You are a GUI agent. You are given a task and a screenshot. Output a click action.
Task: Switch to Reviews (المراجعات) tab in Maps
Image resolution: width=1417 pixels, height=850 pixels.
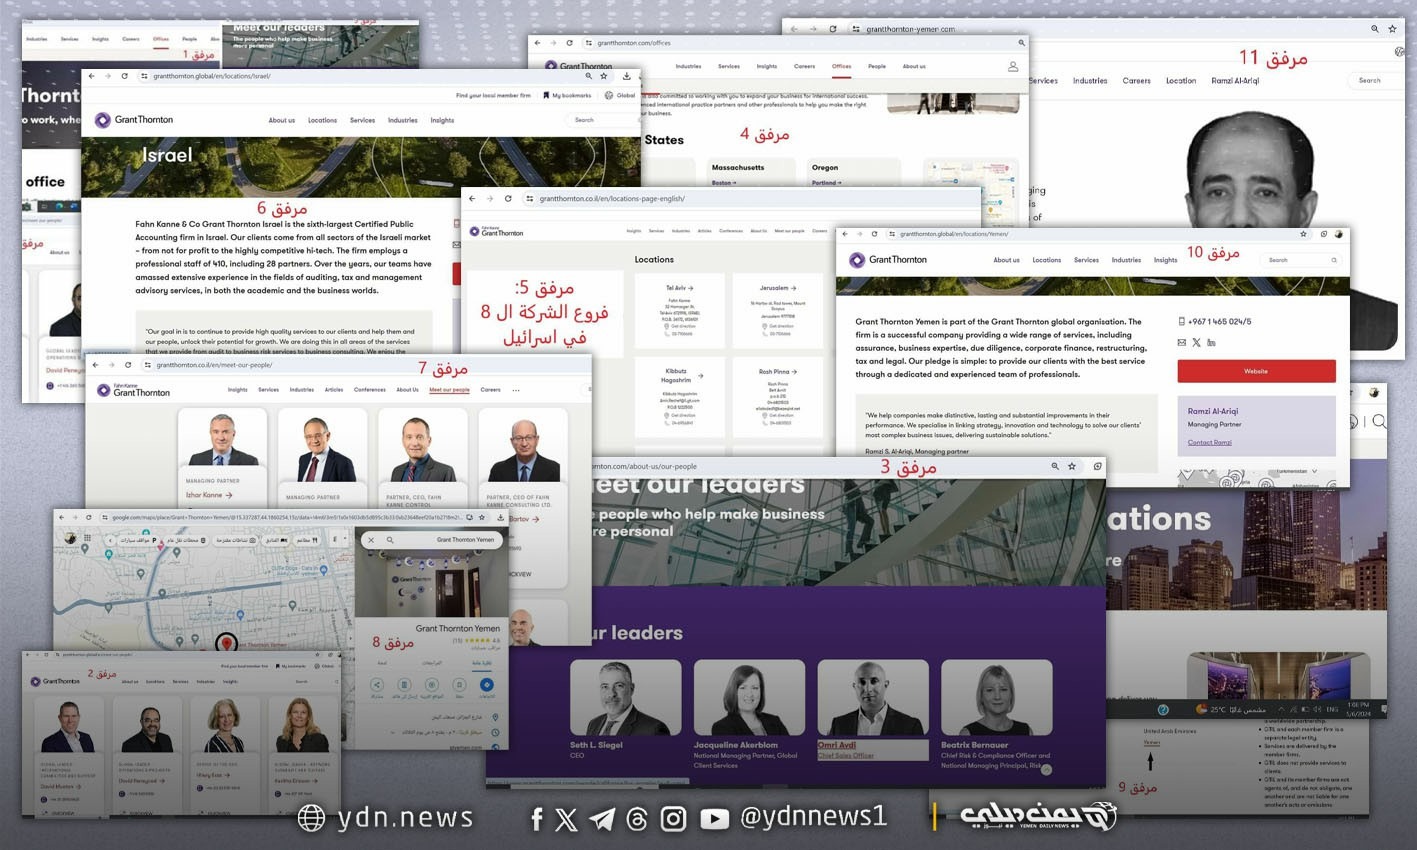point(431,663)
